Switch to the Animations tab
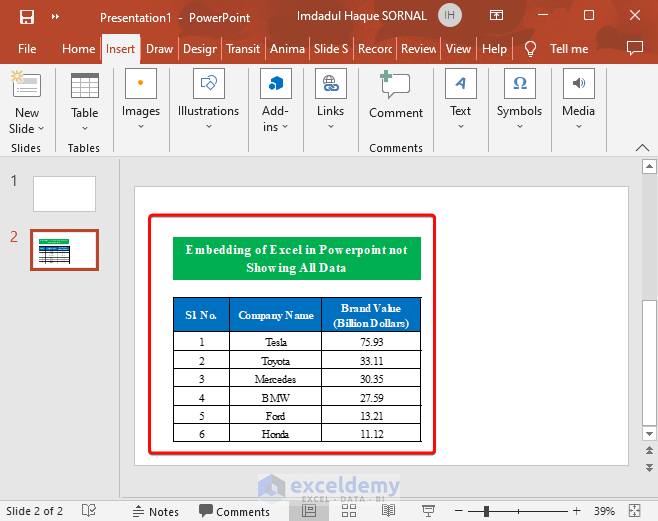This screenshot has width=658, height=521. pos(287,49)
